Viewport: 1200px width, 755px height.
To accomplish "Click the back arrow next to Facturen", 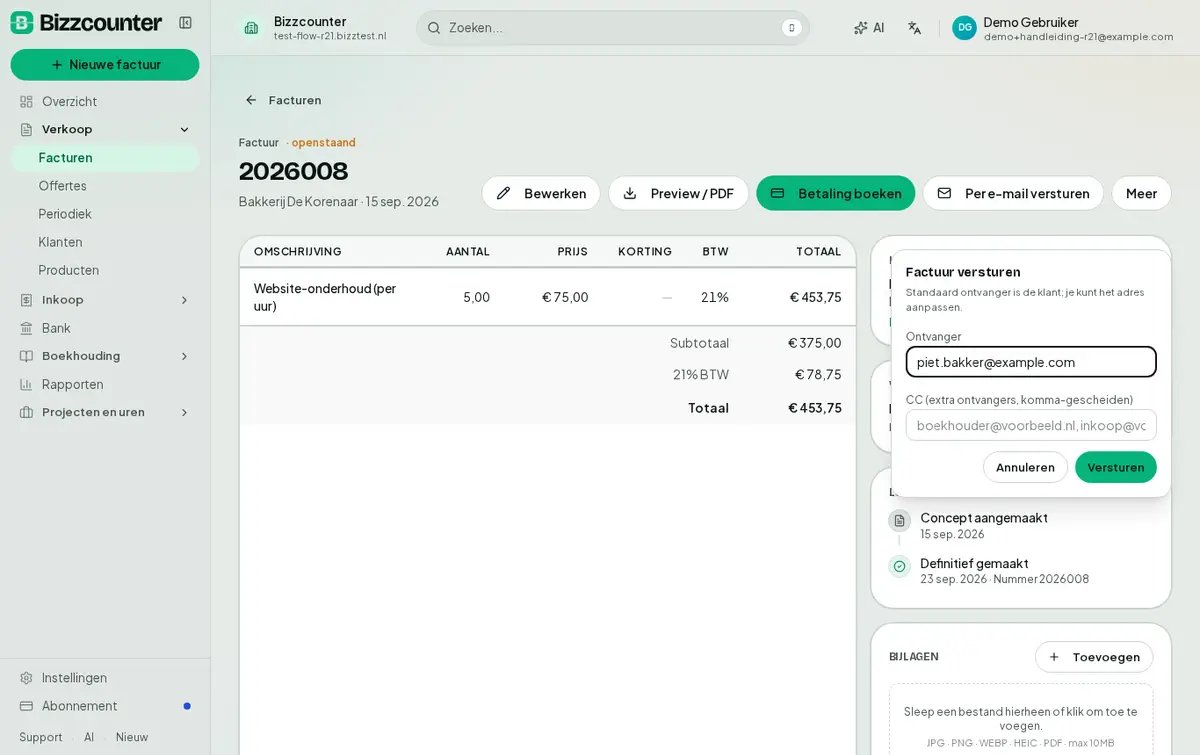I will tap(251, 100).
